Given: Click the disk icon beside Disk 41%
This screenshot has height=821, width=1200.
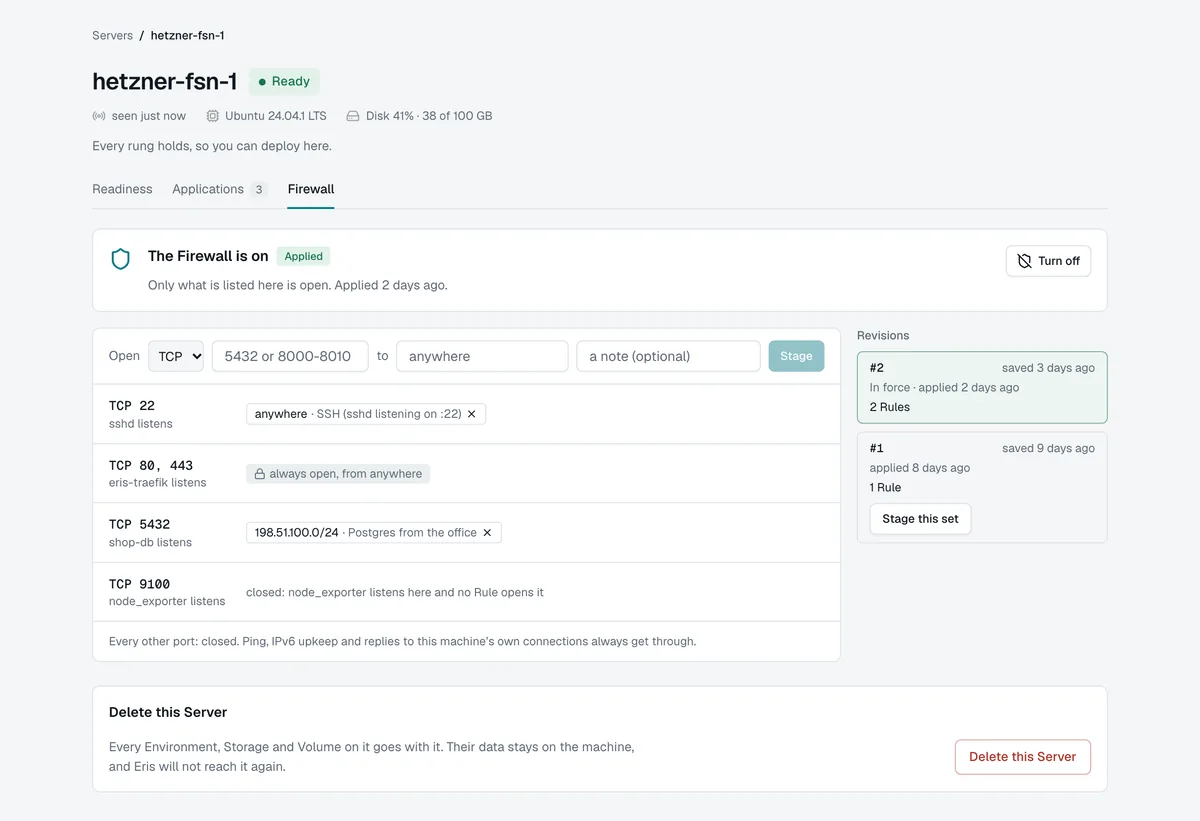Looking at the screenshot, I should pyautogui.click(x=353, y=116).
